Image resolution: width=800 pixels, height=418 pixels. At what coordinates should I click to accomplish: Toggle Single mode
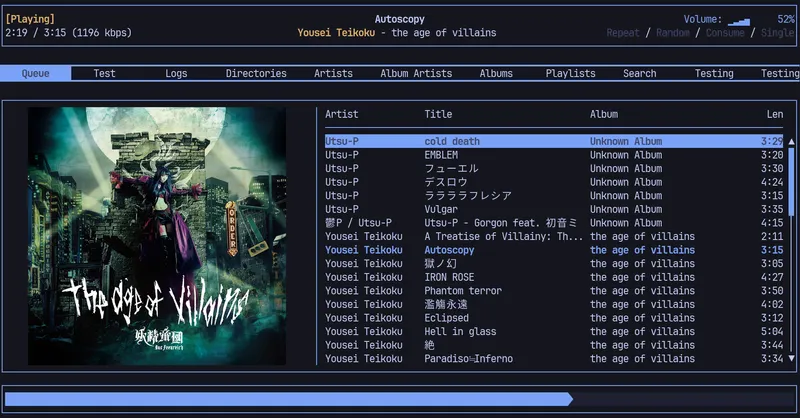(778, 33)
